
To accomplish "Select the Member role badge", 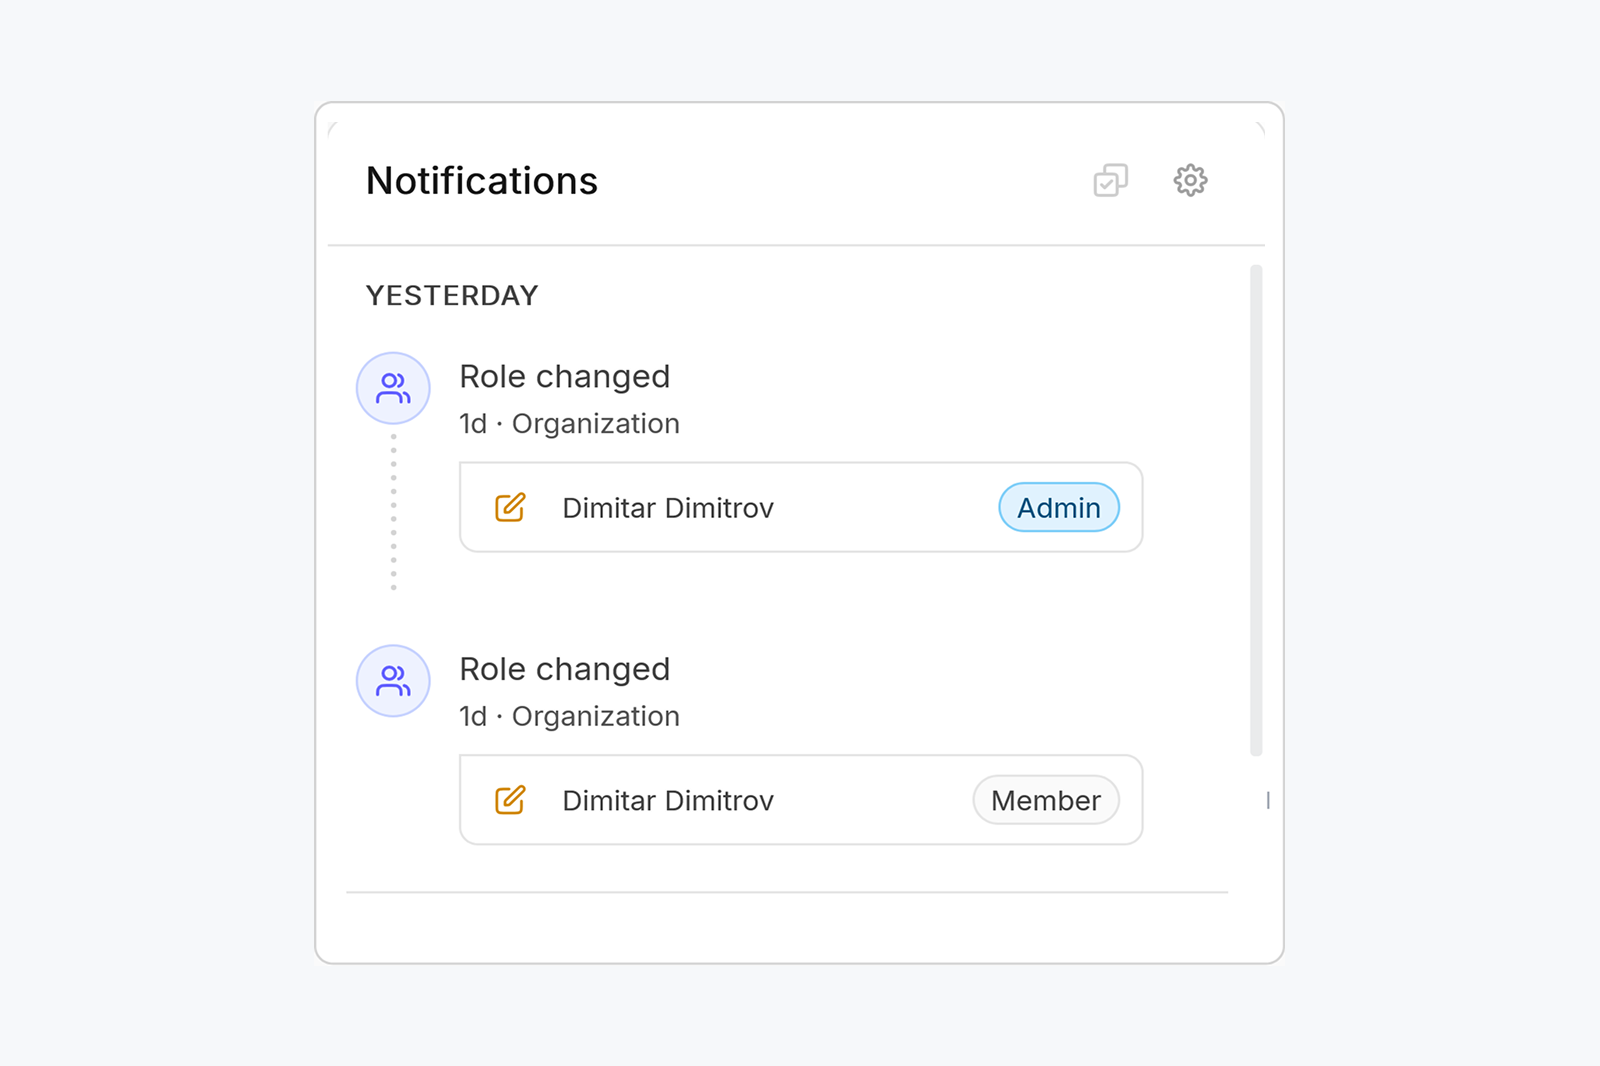I will tap(1046, 800).
